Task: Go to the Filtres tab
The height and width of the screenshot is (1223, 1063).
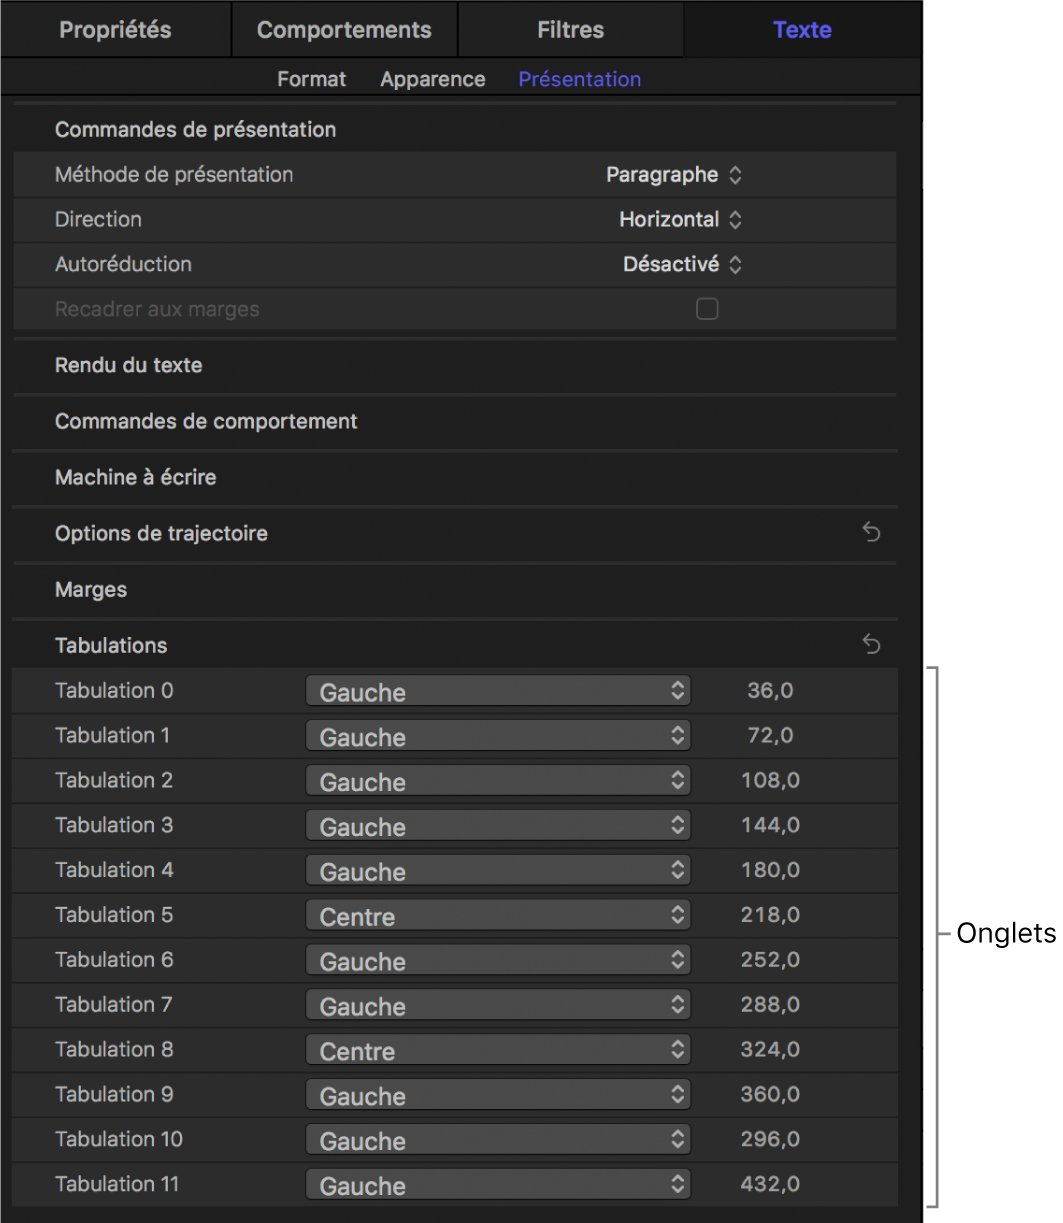Action: (570, 30)
